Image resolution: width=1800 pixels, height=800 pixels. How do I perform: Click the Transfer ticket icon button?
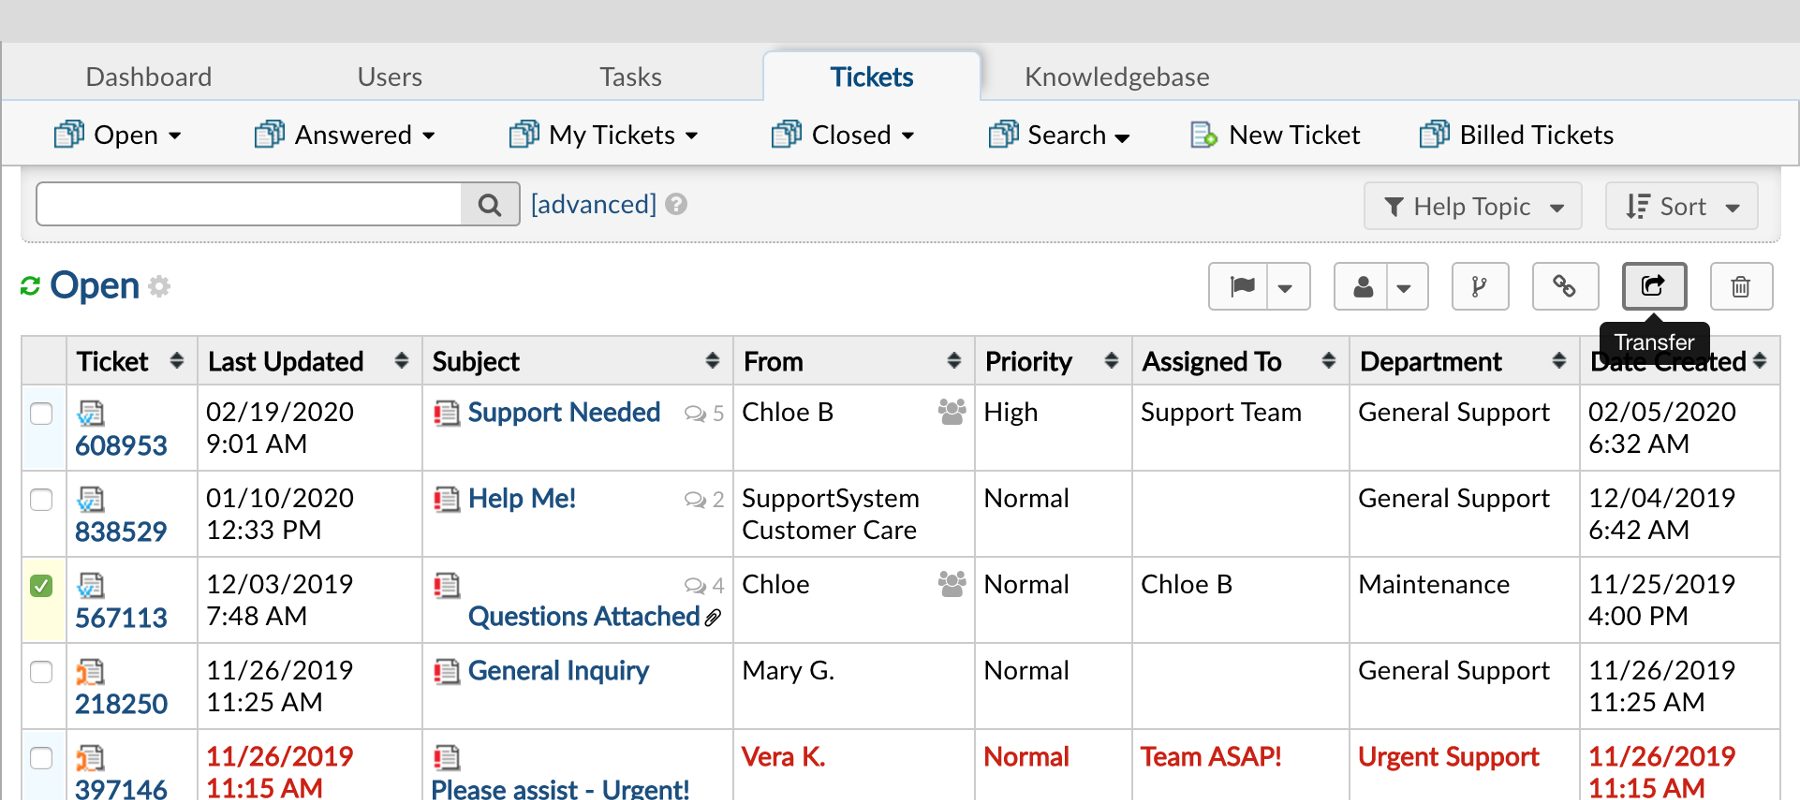1654,287
